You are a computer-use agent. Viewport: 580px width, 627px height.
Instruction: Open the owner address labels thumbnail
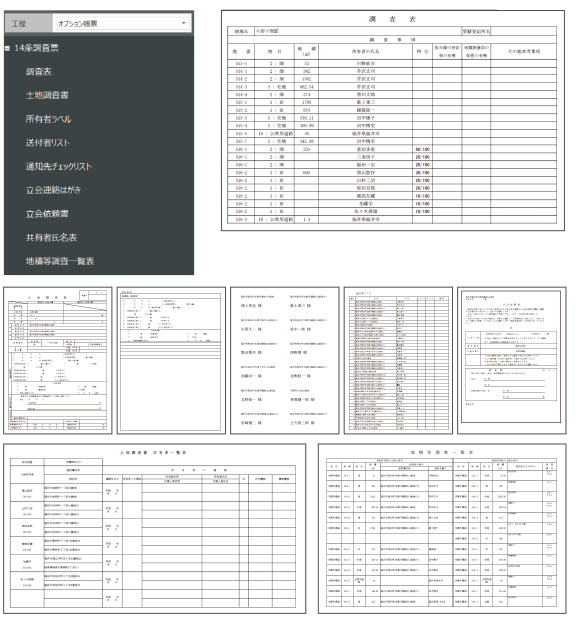285,360
